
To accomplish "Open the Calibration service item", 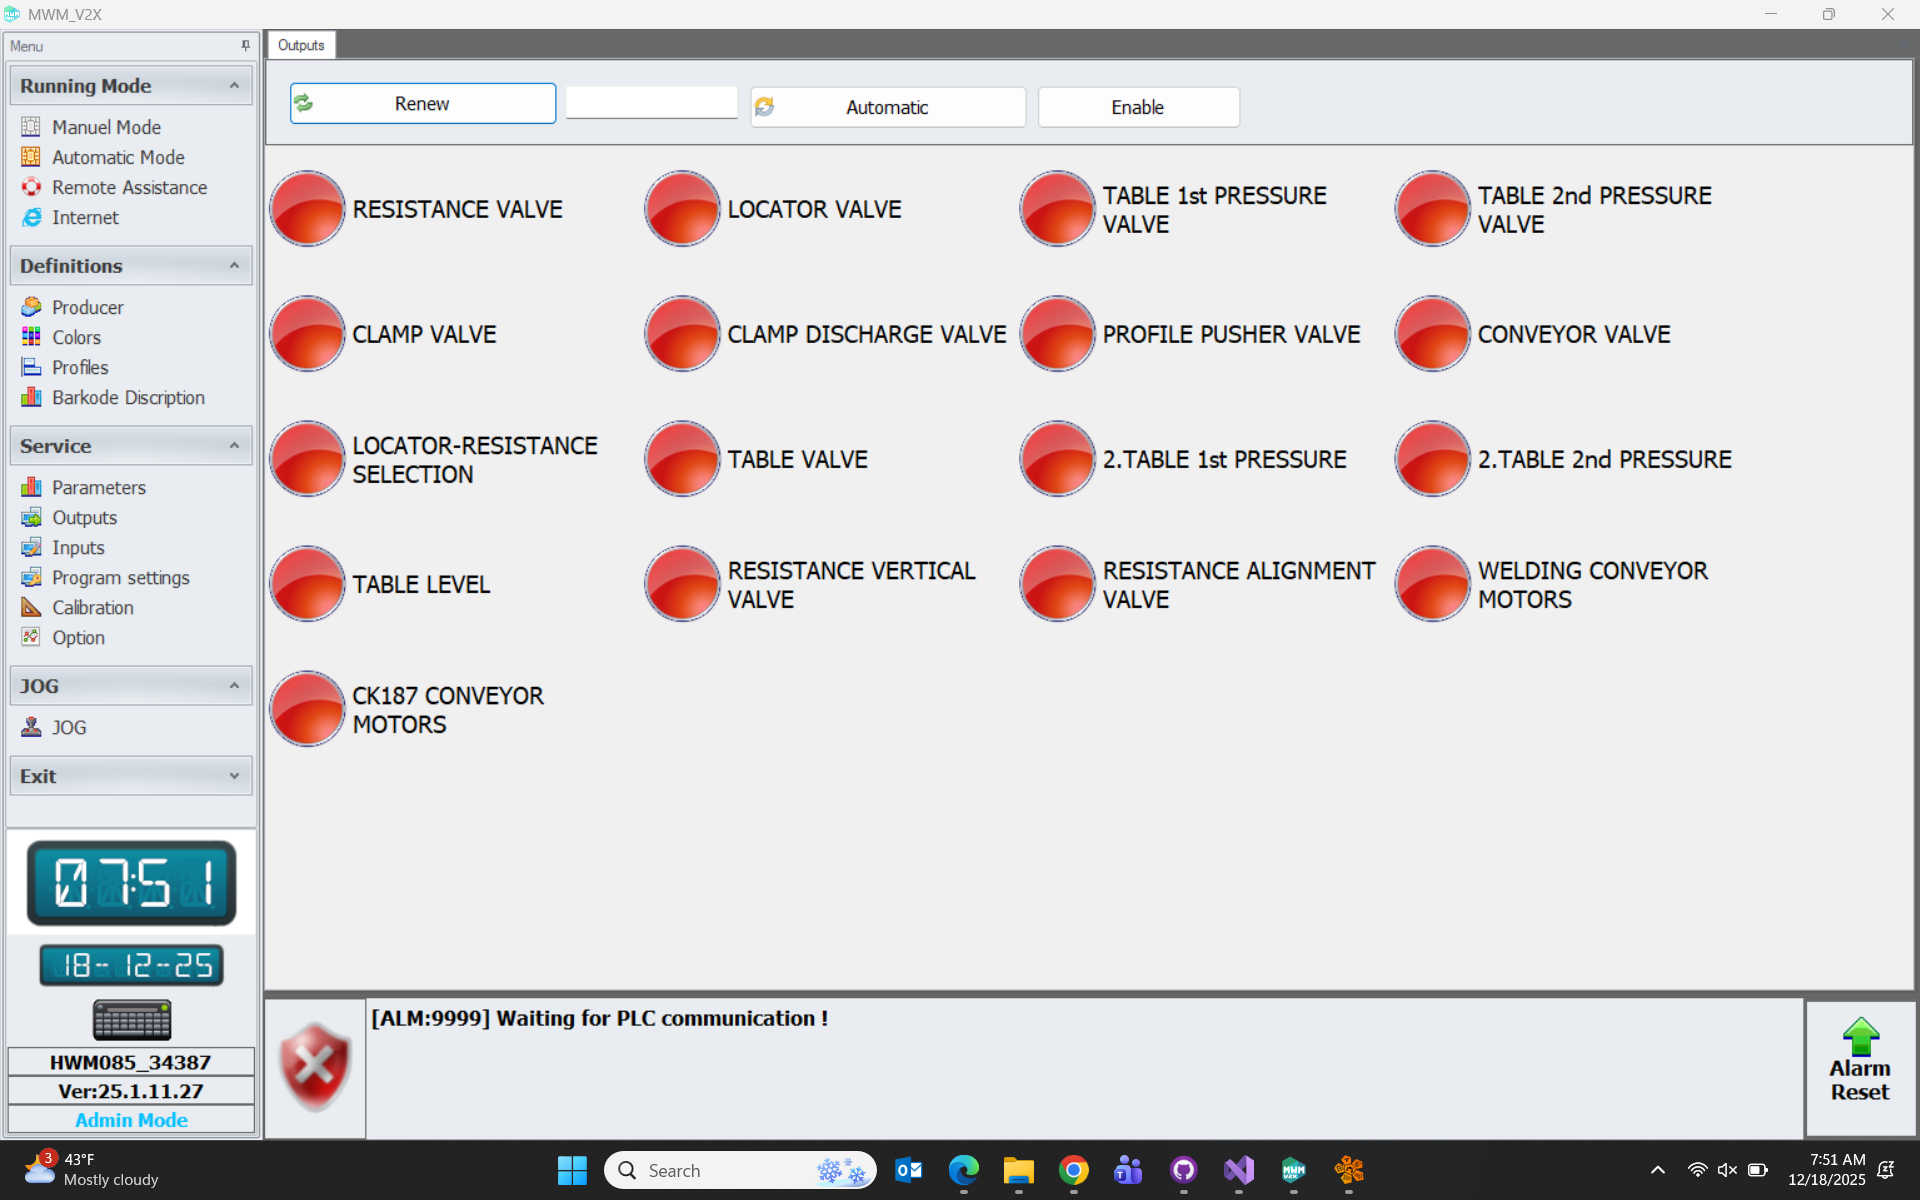I will tap(92, 607).
